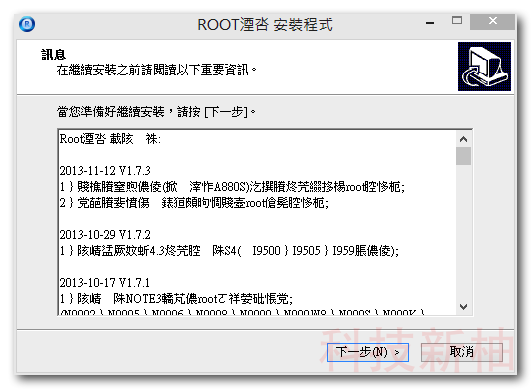The width and height of the screenshot is (531, 389).
Task: Click the blue R application icon in title bar
Action: pos(27,24)
